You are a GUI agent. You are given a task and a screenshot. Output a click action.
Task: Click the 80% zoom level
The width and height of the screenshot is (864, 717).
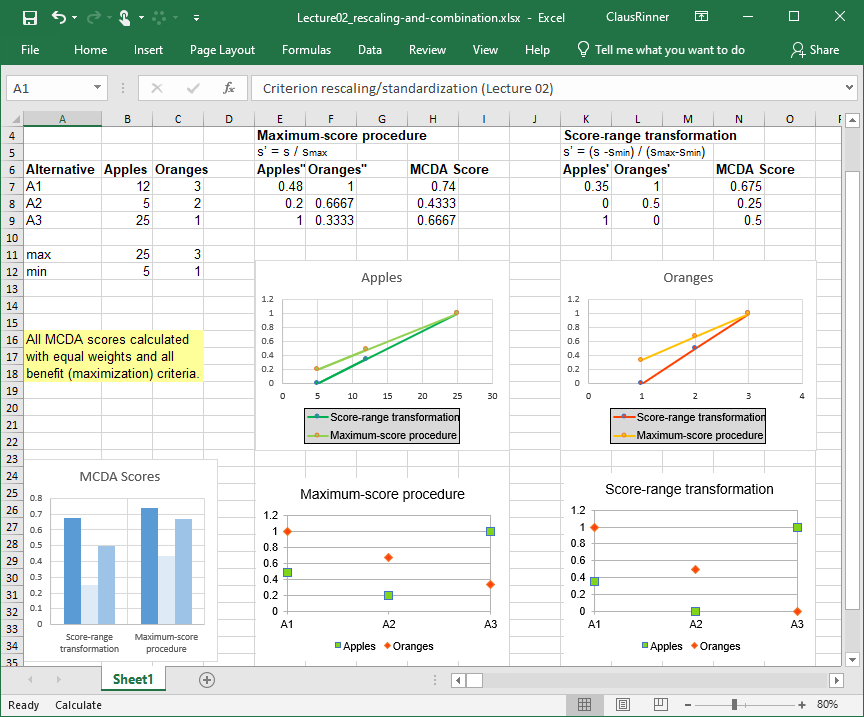click(x=828, y=704)
